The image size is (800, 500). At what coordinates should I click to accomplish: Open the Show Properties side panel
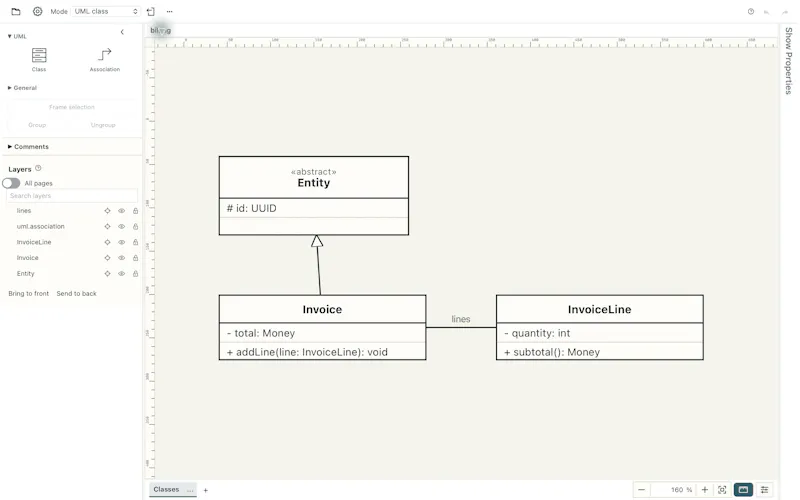pyautogui.click(x=789, y=61)
